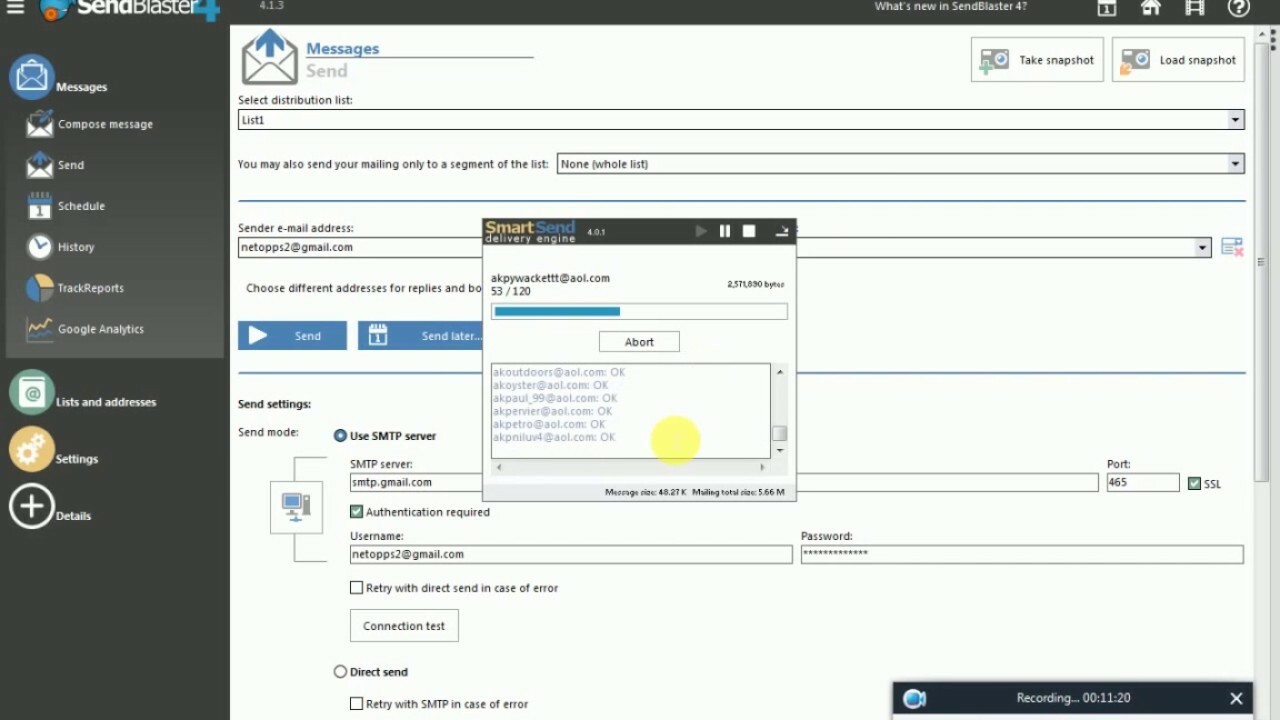Open Schedule in the sidebar
Screen dimensions: 1280x720
[81, 206]
